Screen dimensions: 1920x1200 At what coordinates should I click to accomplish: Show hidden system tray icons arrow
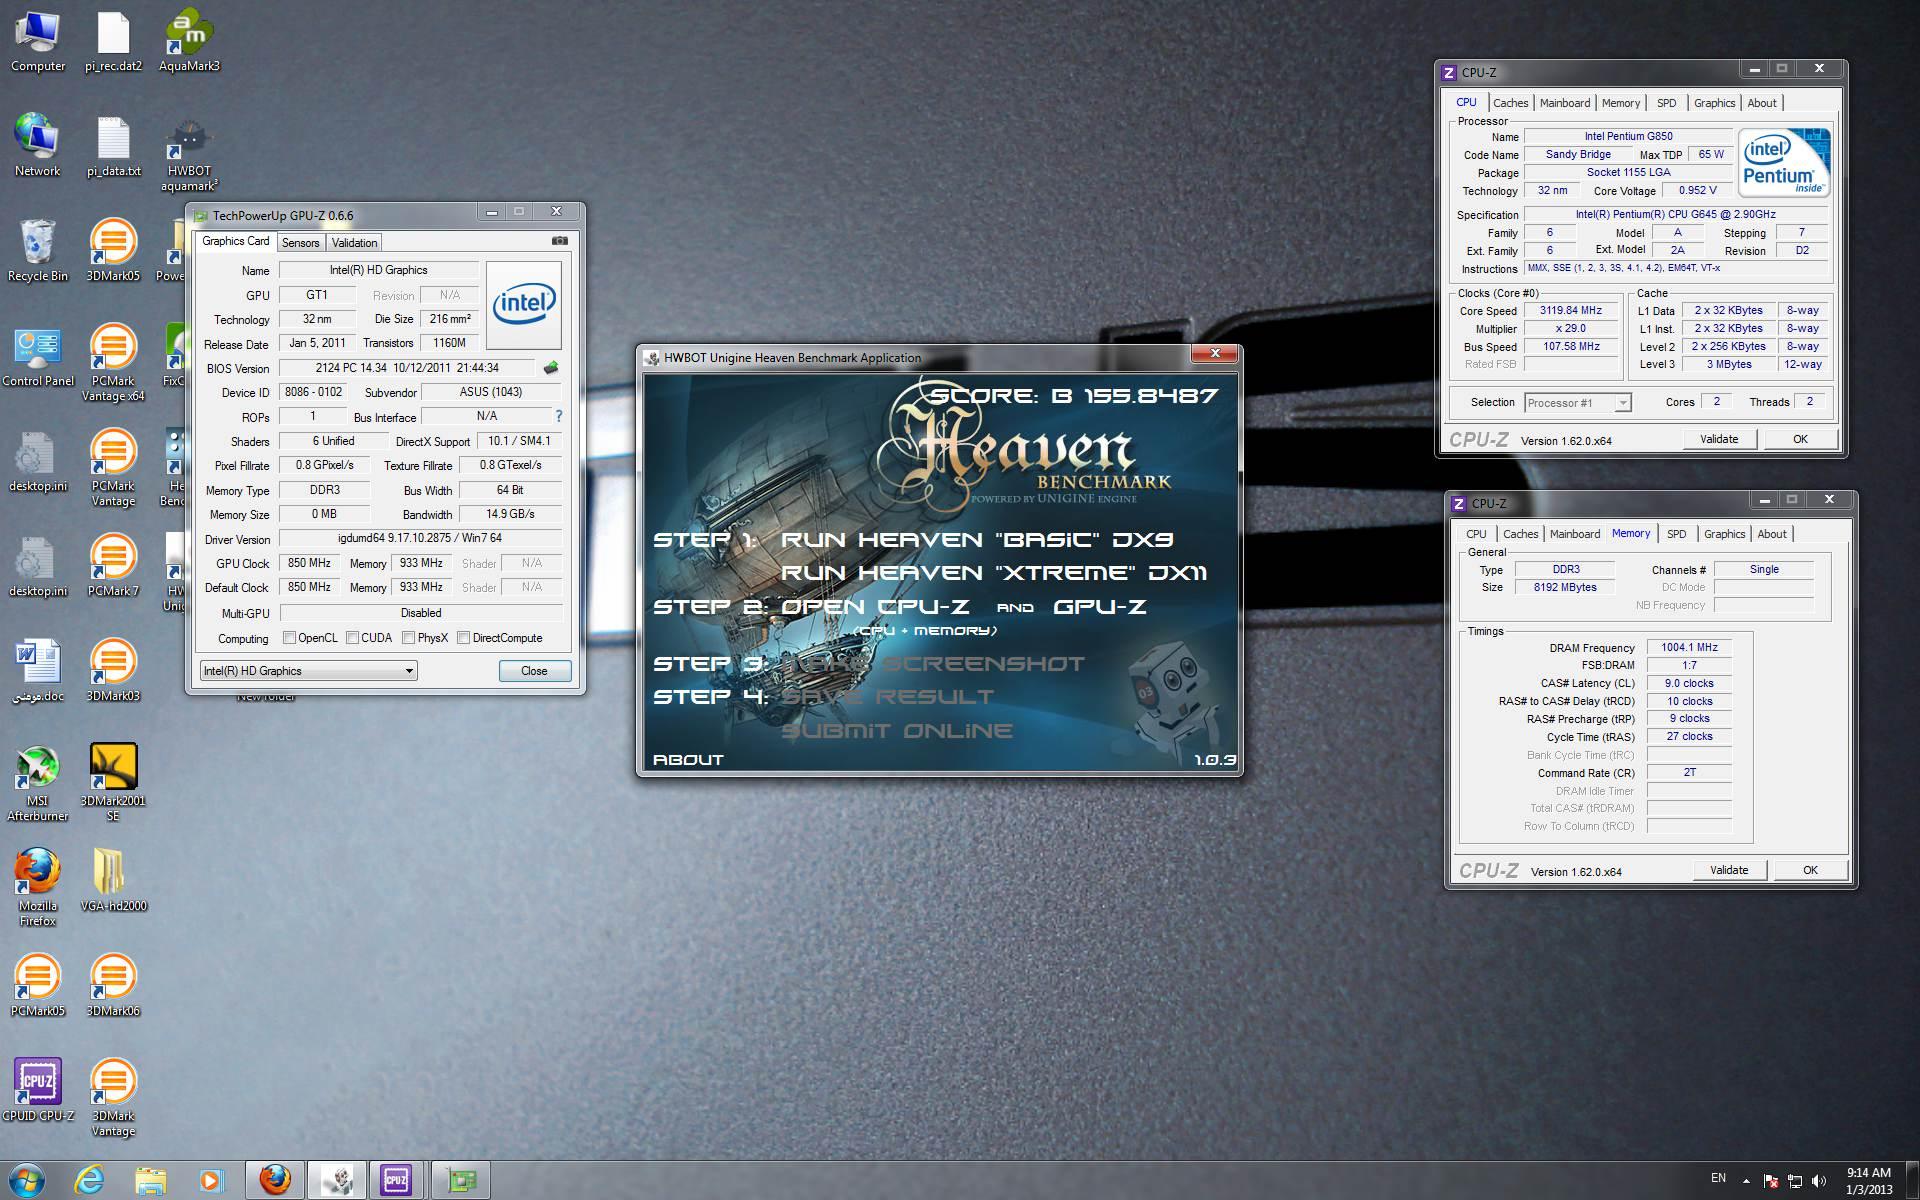(x=1746, y=1181)
